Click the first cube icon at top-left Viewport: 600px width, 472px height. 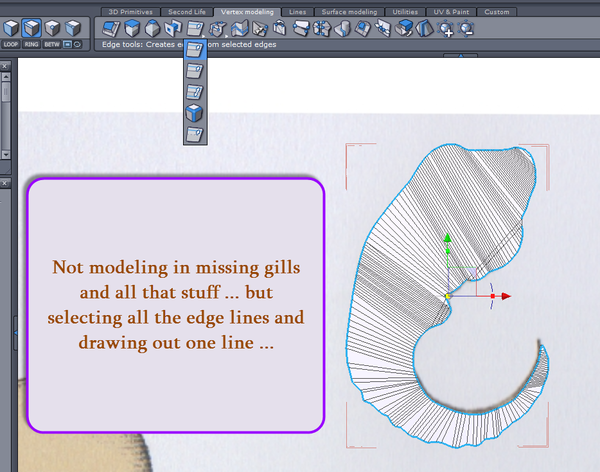tap(11, 27)
